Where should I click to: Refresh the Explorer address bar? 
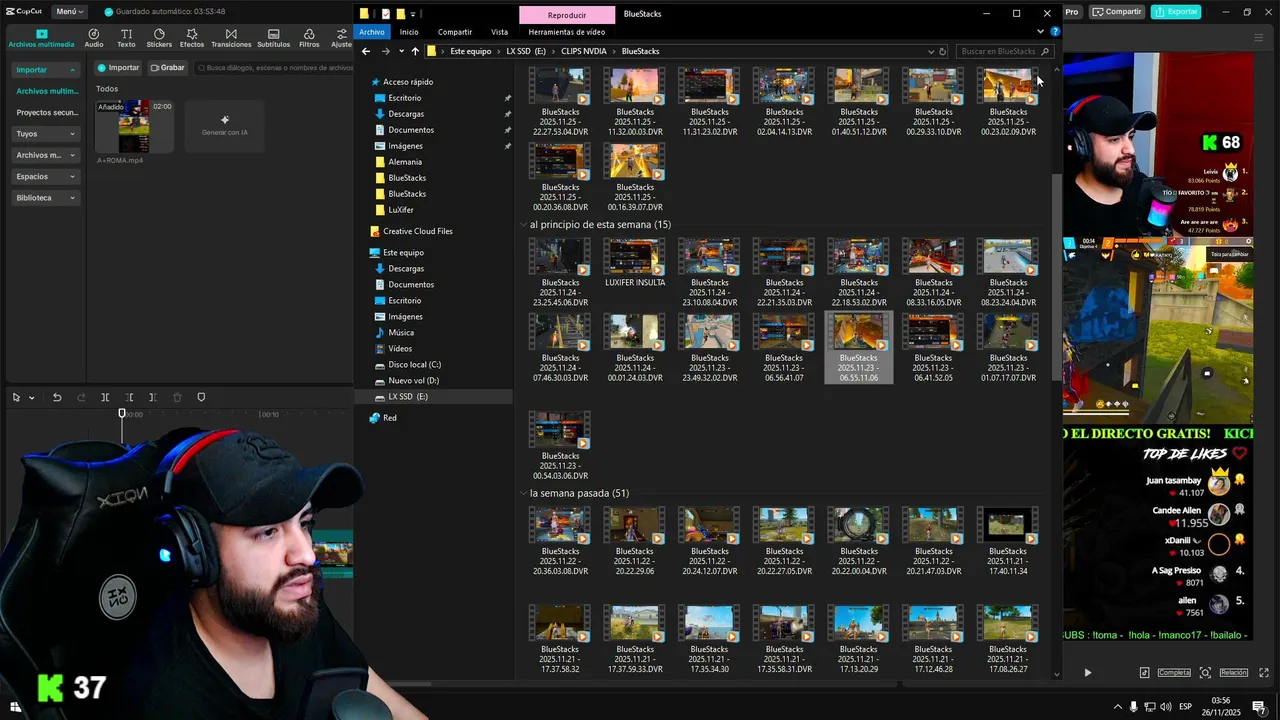point(942,51)
